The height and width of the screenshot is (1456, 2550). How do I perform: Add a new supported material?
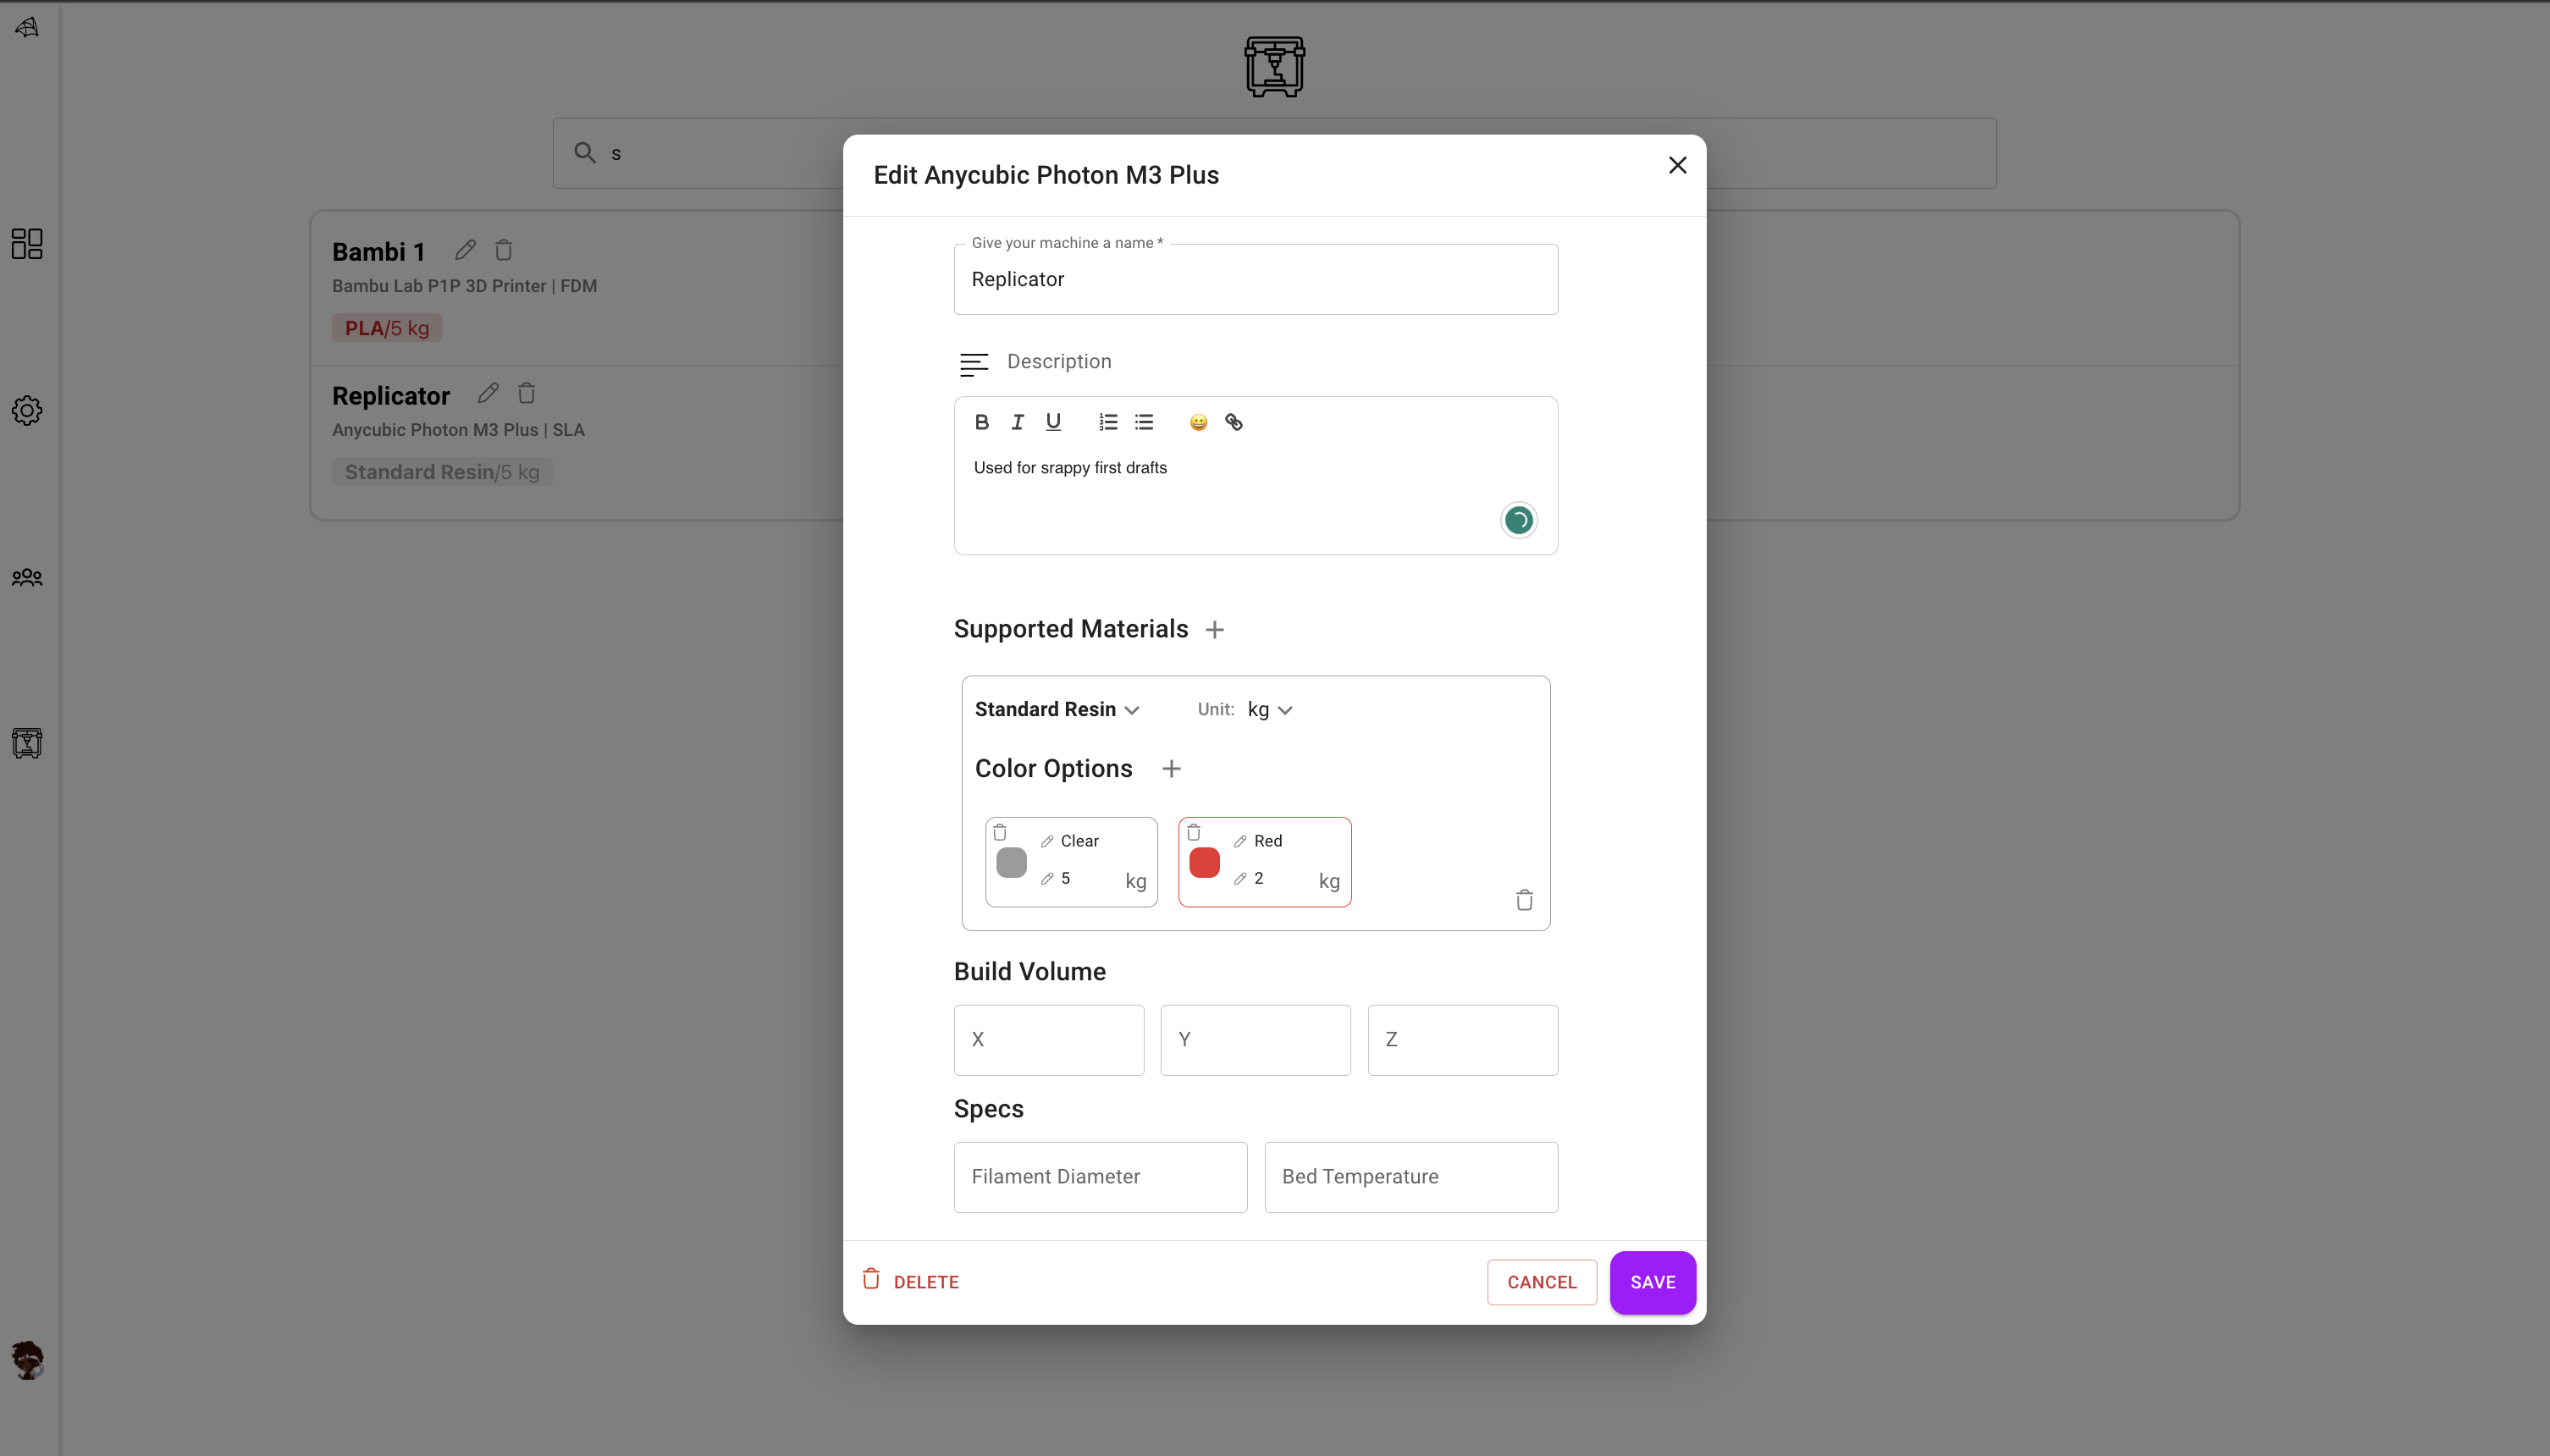[1214, 630]
